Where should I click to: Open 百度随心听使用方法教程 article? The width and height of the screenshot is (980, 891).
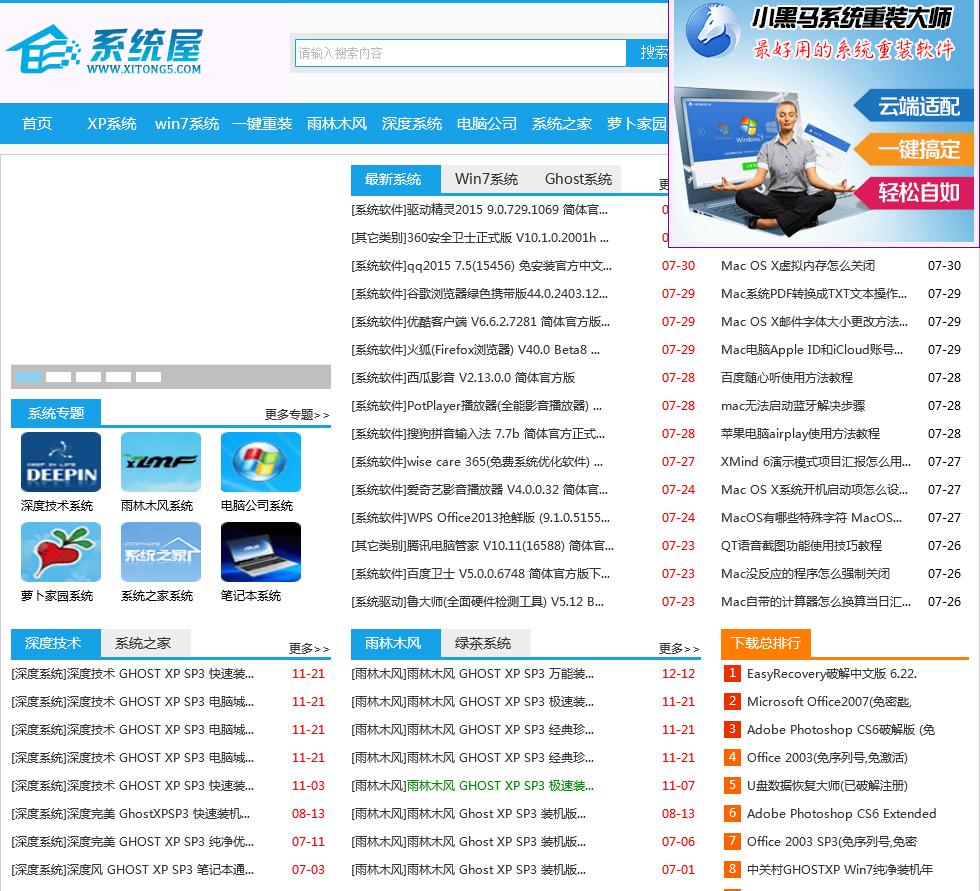click(787, 378)
